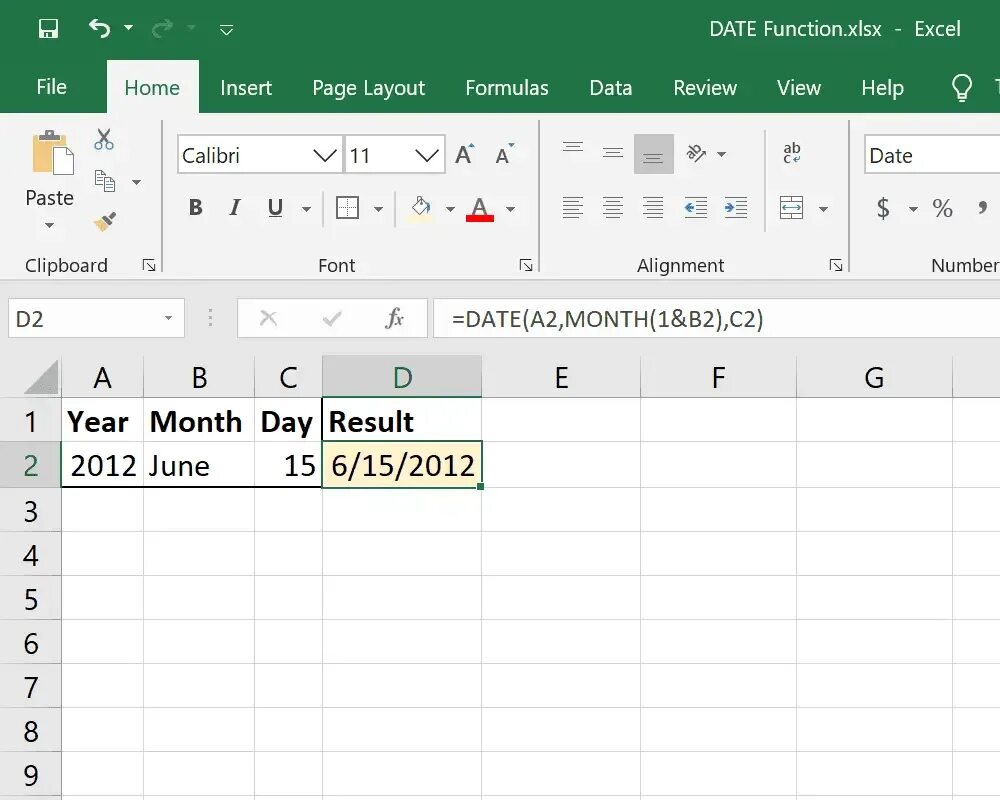The width and height of the screenshot is (1000, 800).
Task: Open the Review tab
Action: point(705,87)
